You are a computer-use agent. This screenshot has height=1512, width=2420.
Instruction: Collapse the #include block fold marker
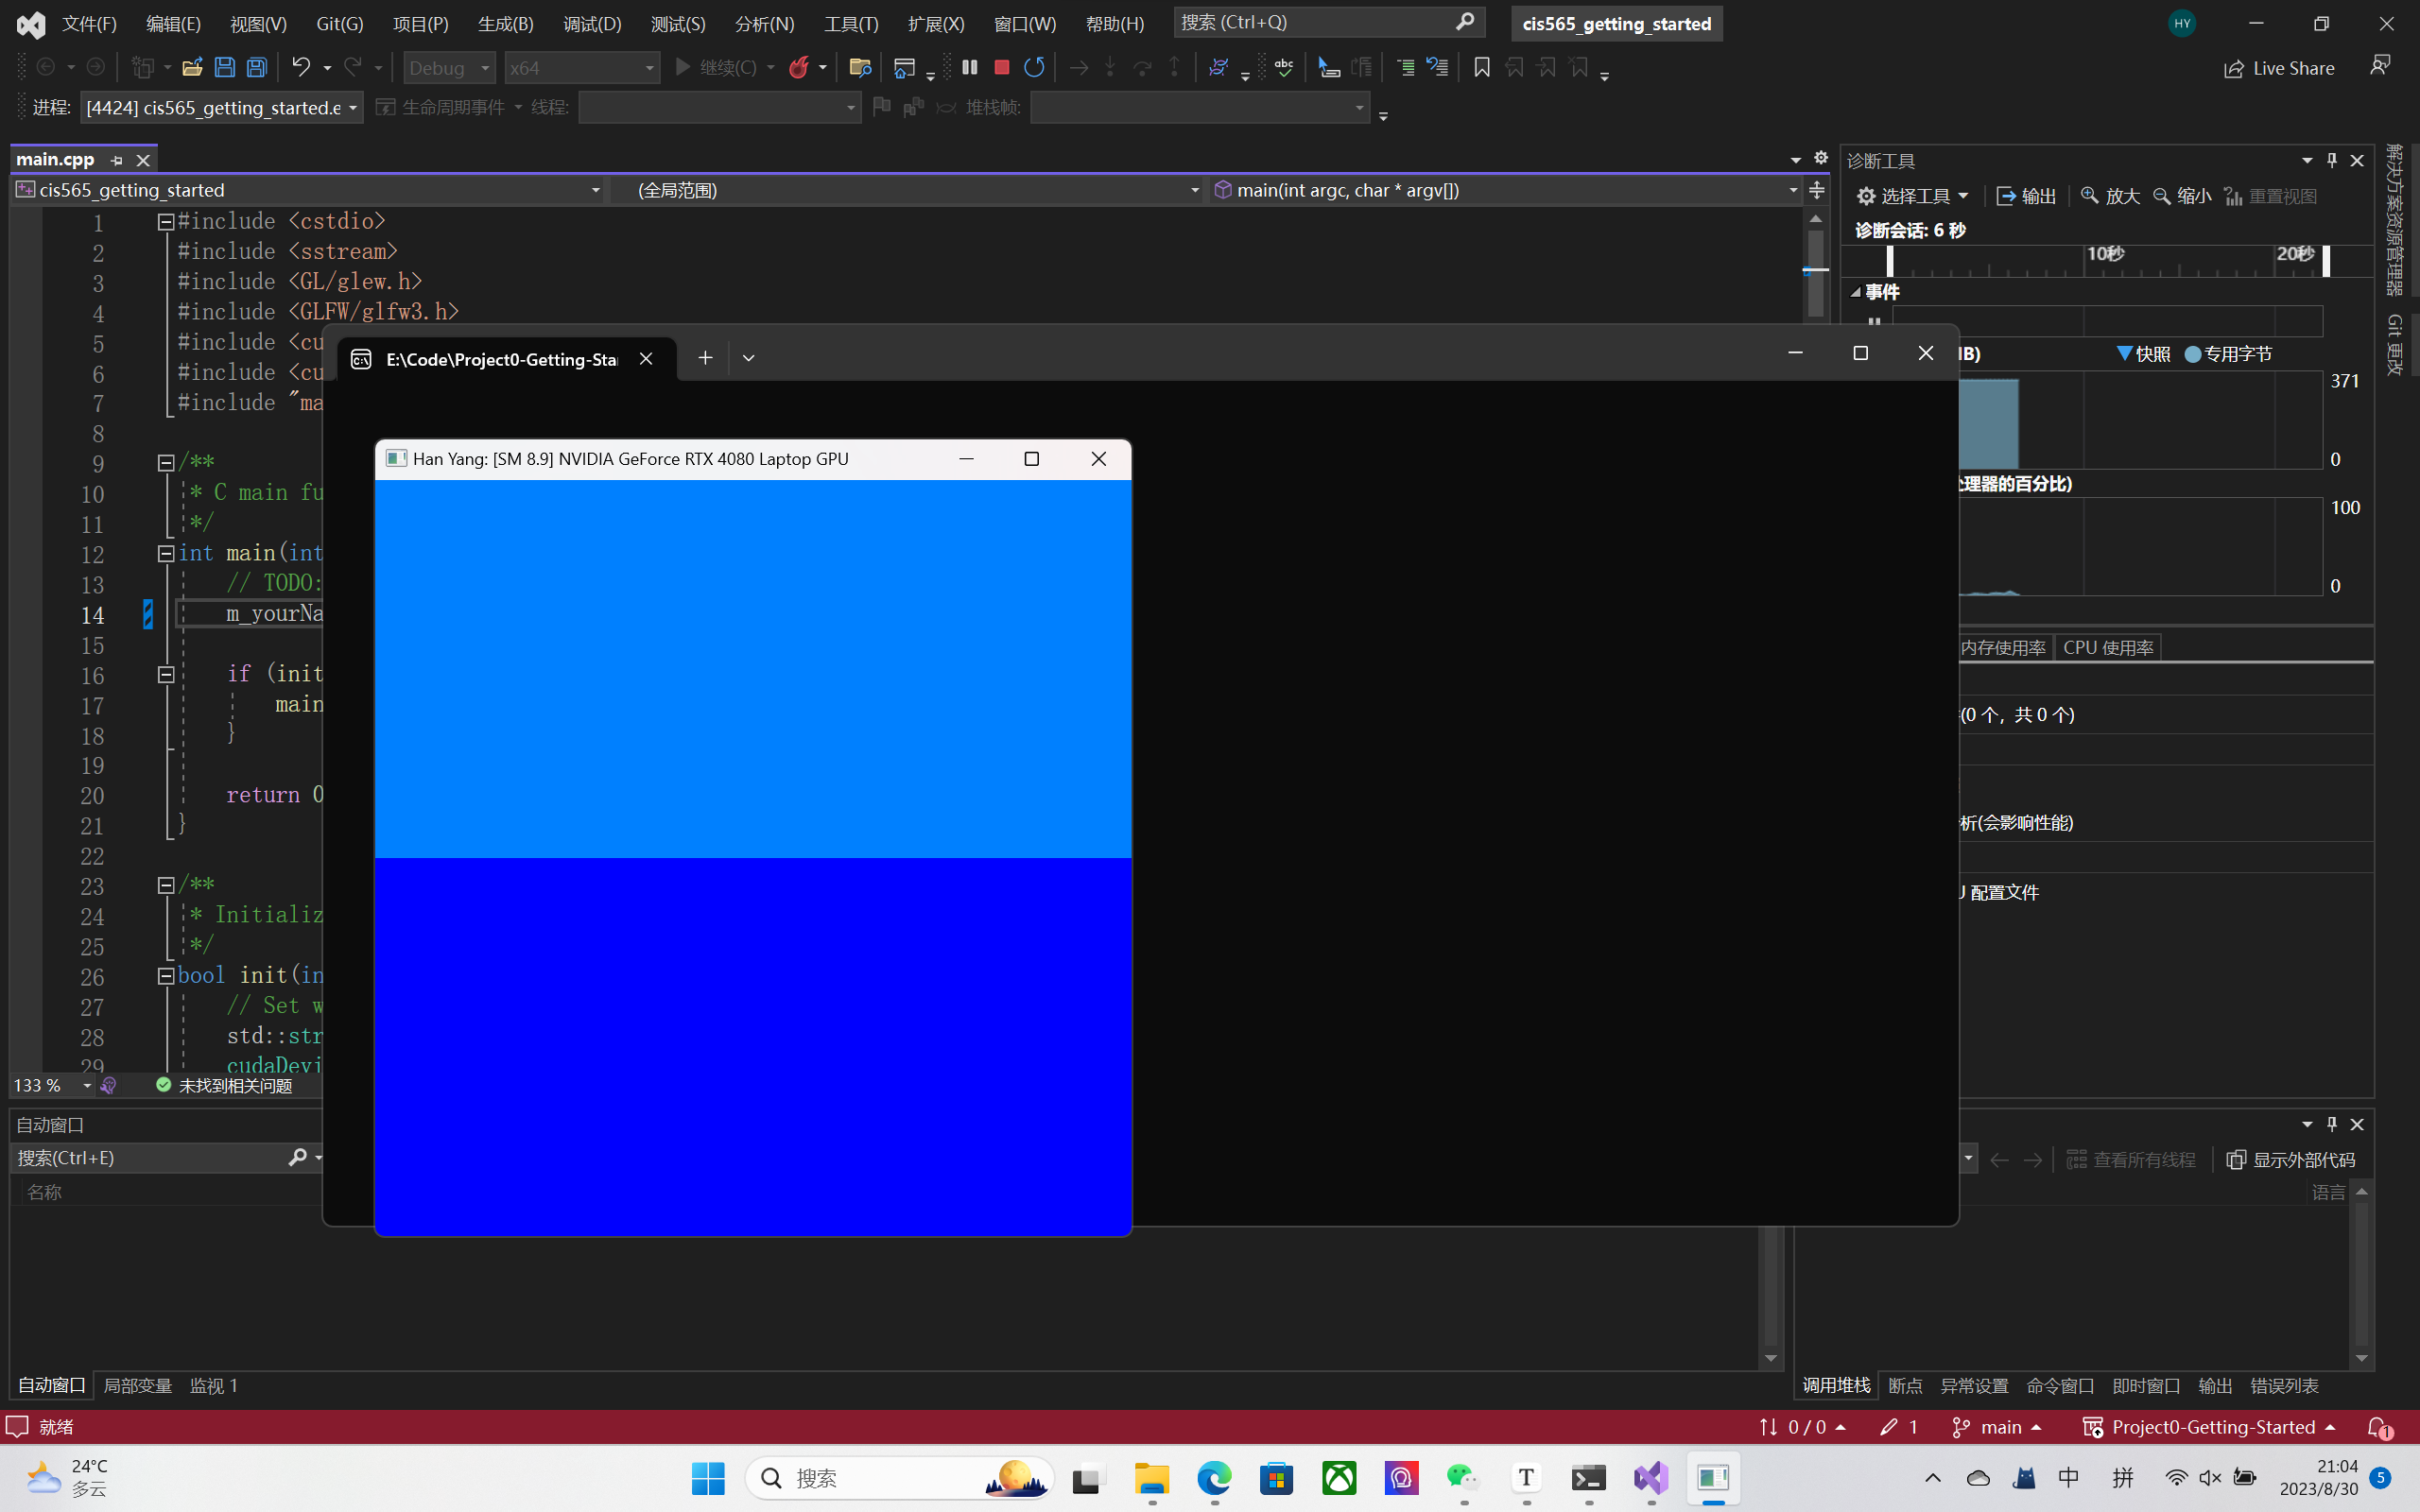pyautogui.click(x=166, y=222)
